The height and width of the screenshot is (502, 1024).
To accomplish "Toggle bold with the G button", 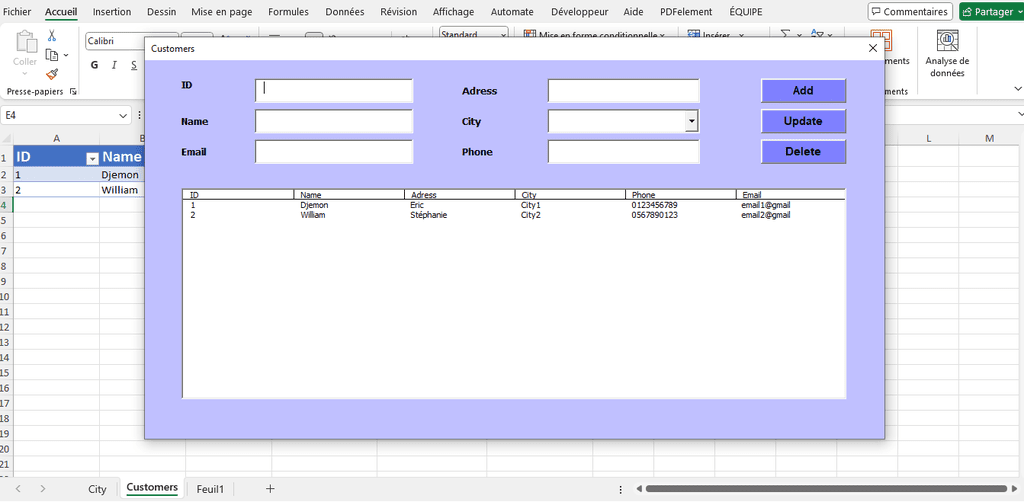I will [95, 65].
